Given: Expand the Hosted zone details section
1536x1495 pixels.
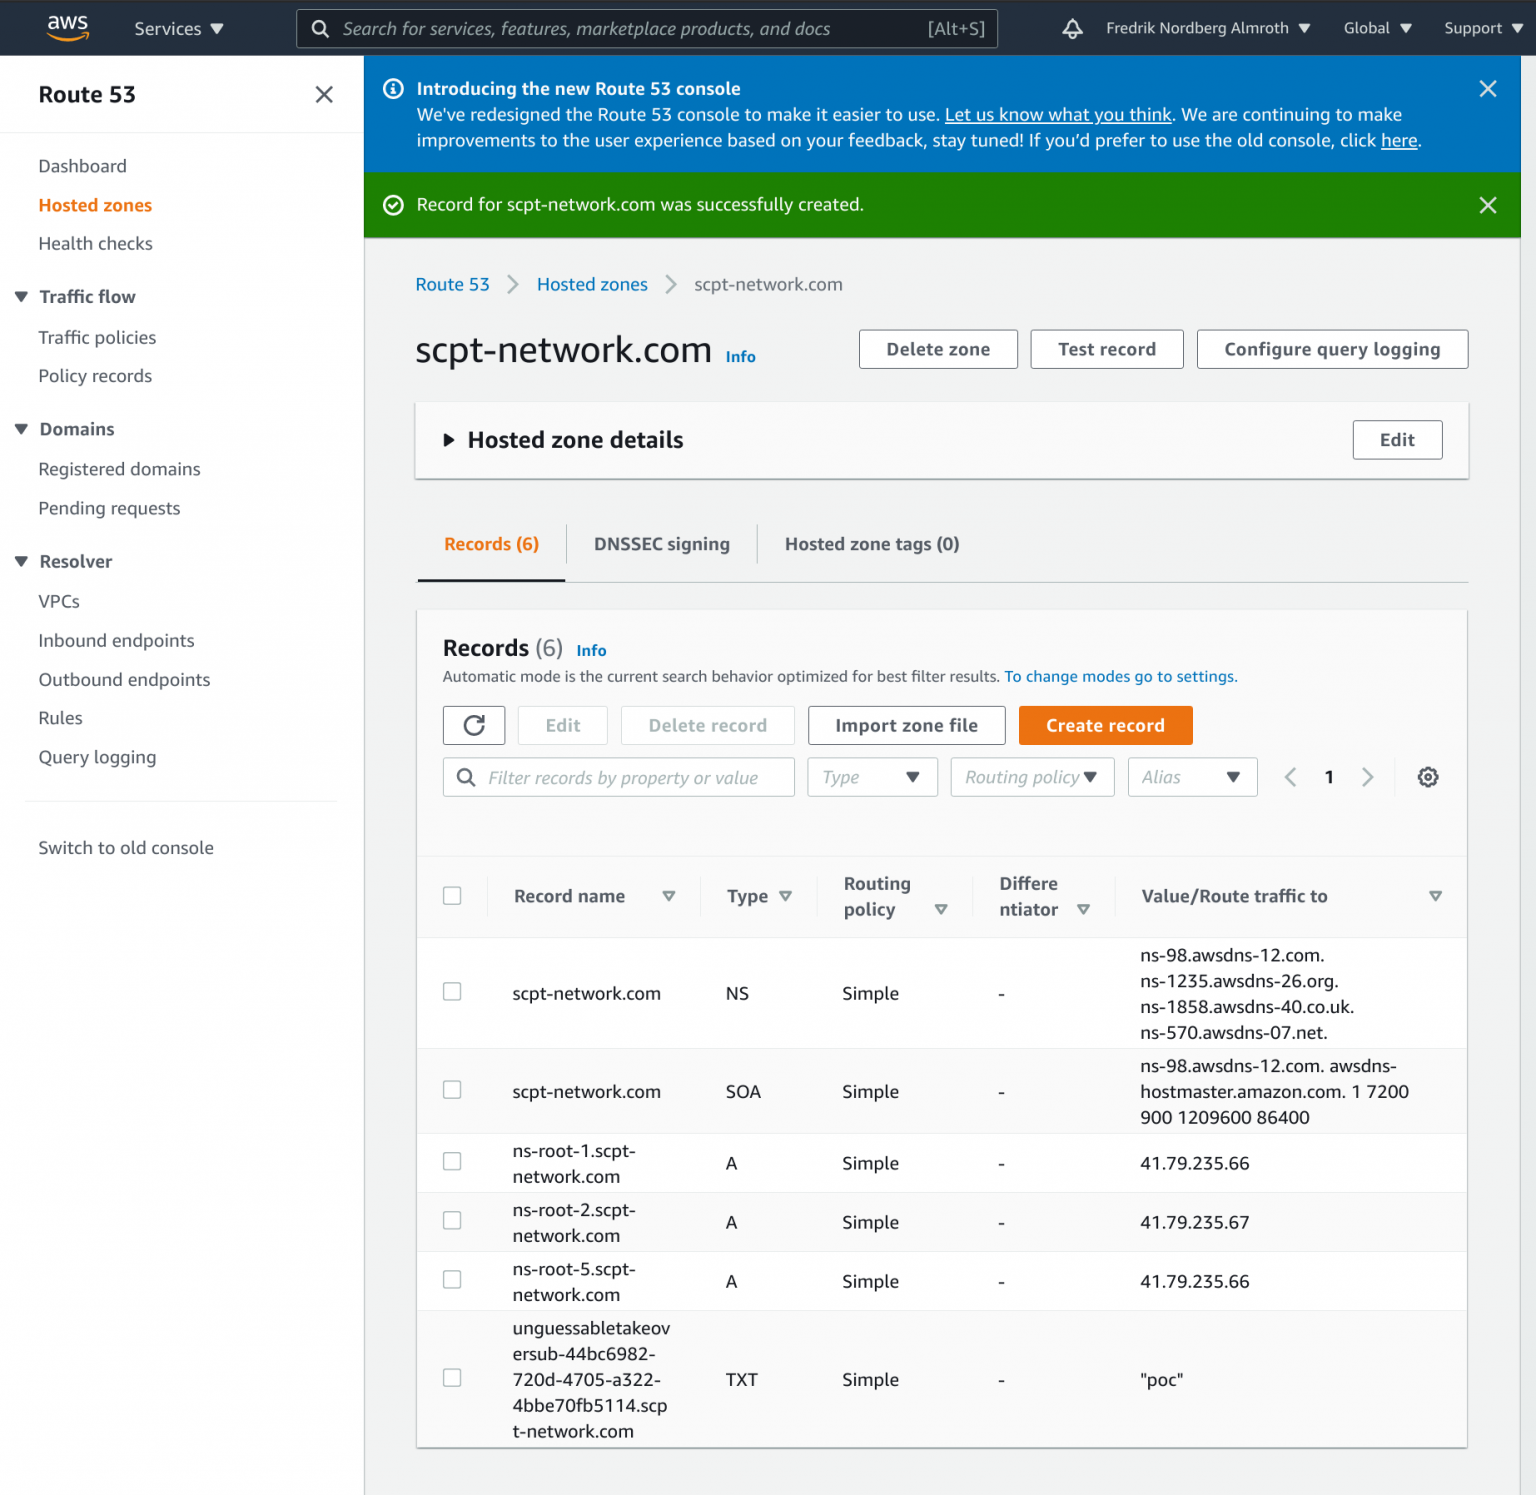Looking at the screenshot, I should click(x=449, y=440).
